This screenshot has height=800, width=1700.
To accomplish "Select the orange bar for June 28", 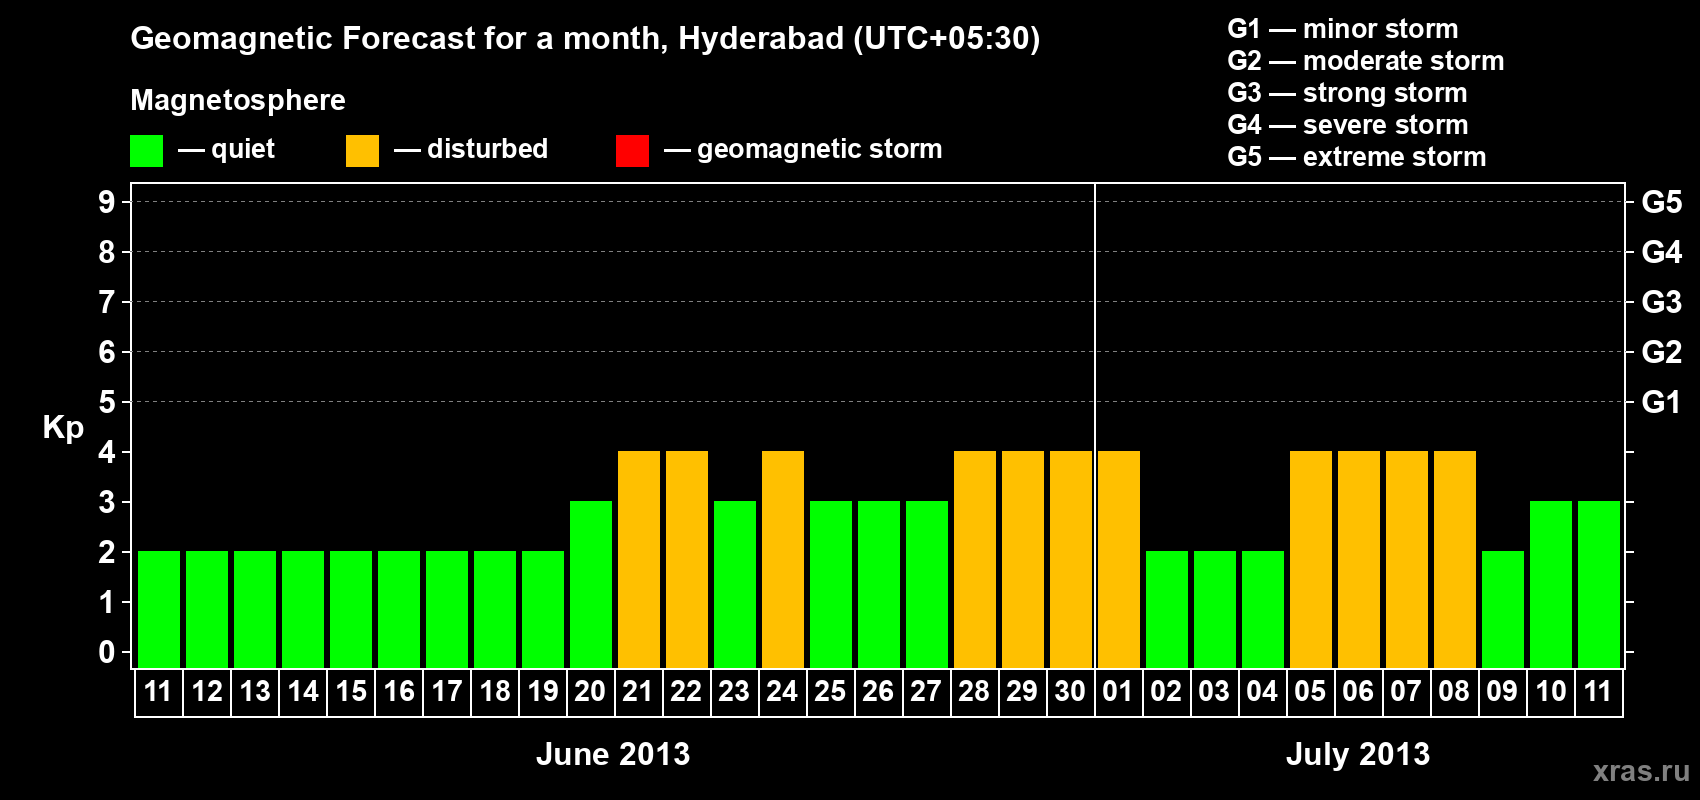I will pos(975,559).
